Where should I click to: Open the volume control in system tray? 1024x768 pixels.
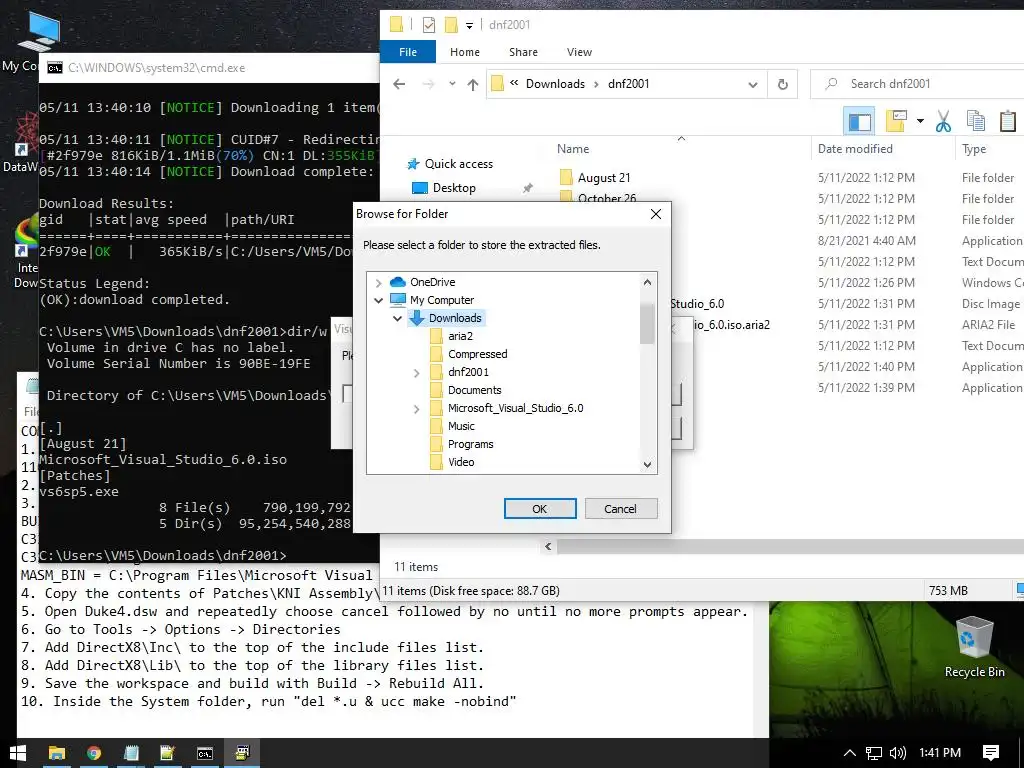coord(898,753)
